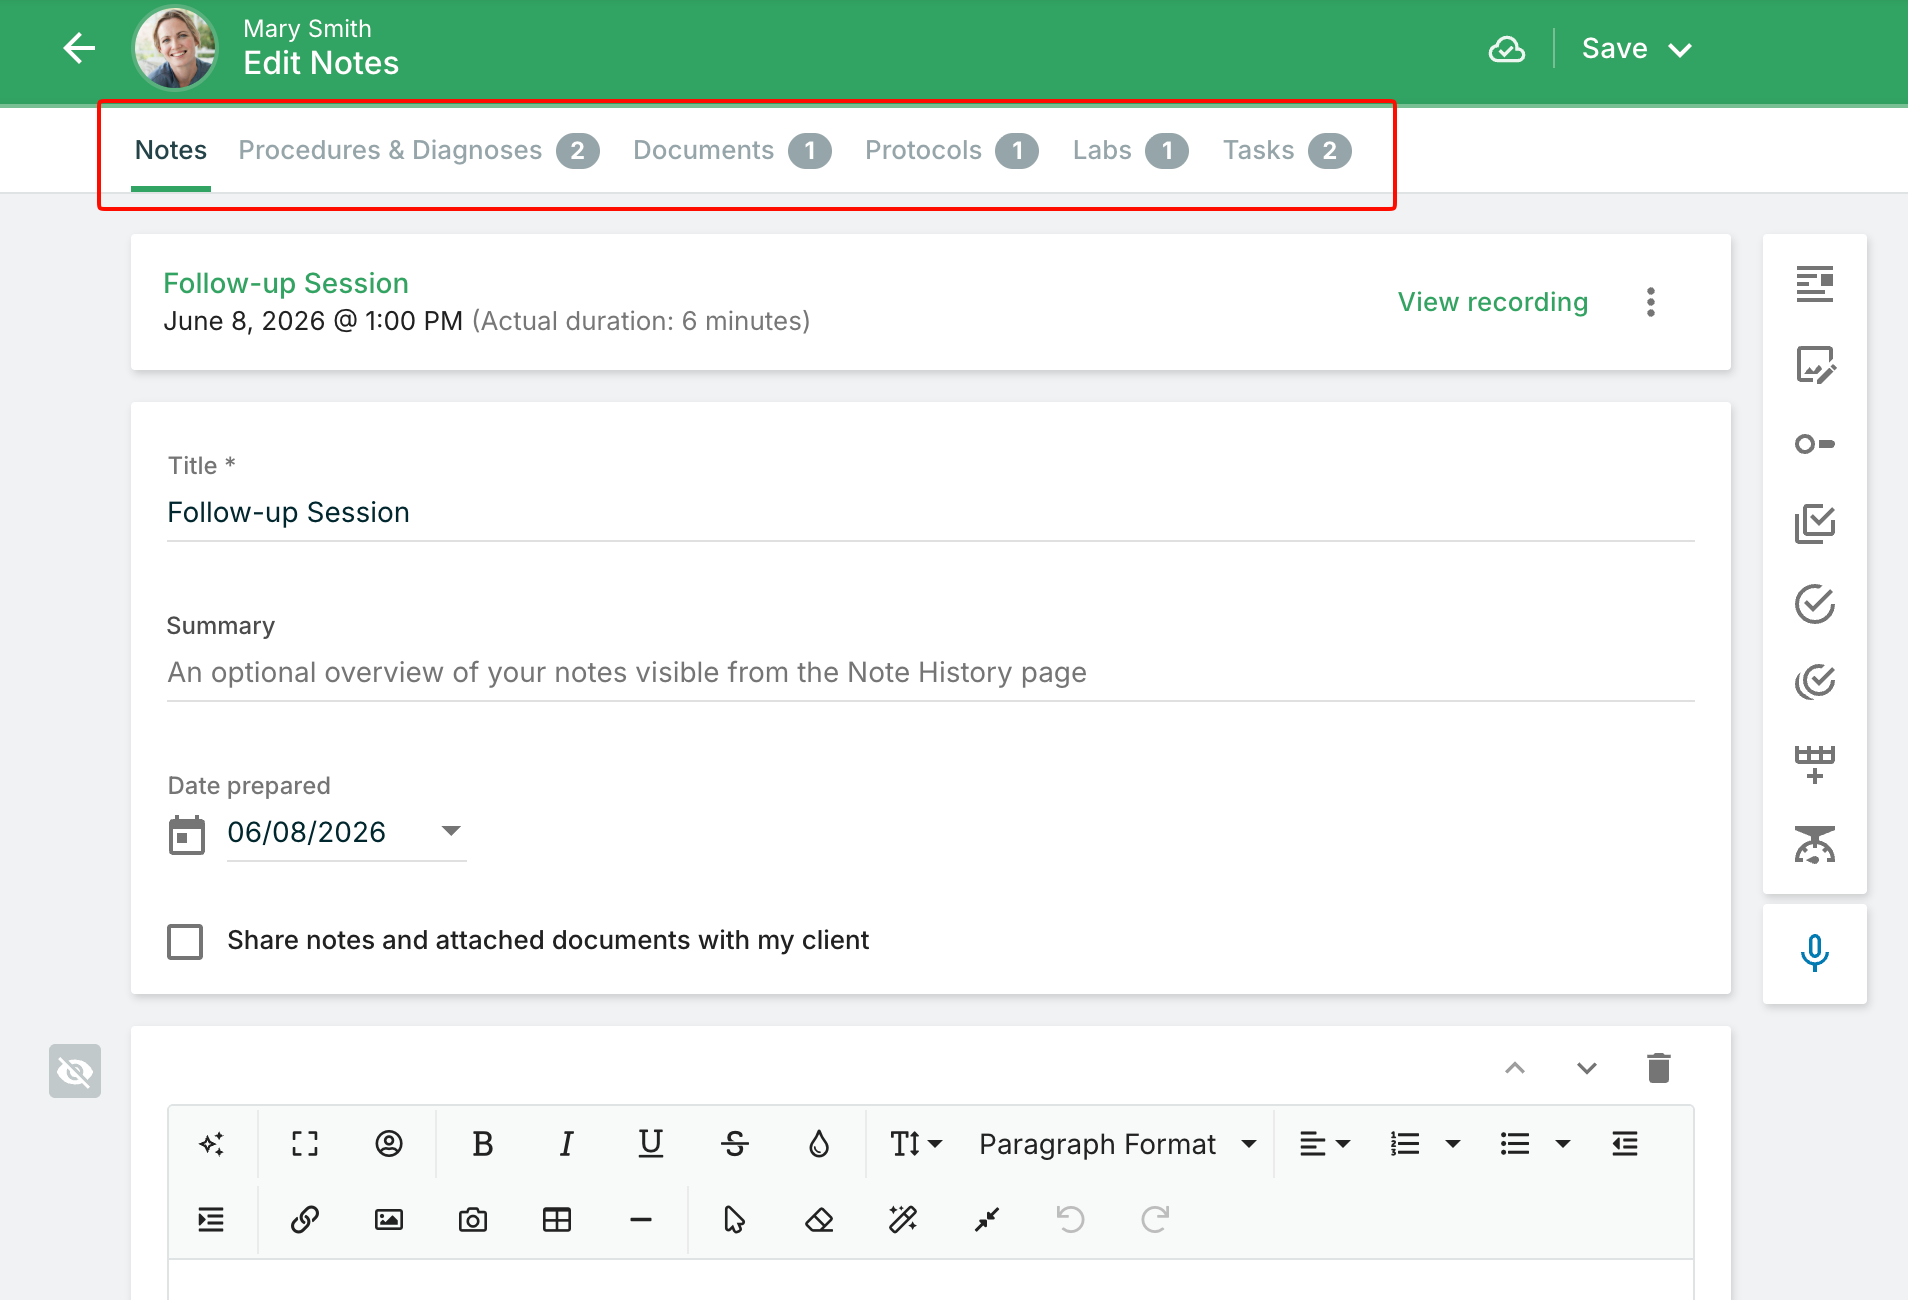Expand bulleted list style options arrow
The image size is (1908, 1300).
(x=1563, y=1144)
